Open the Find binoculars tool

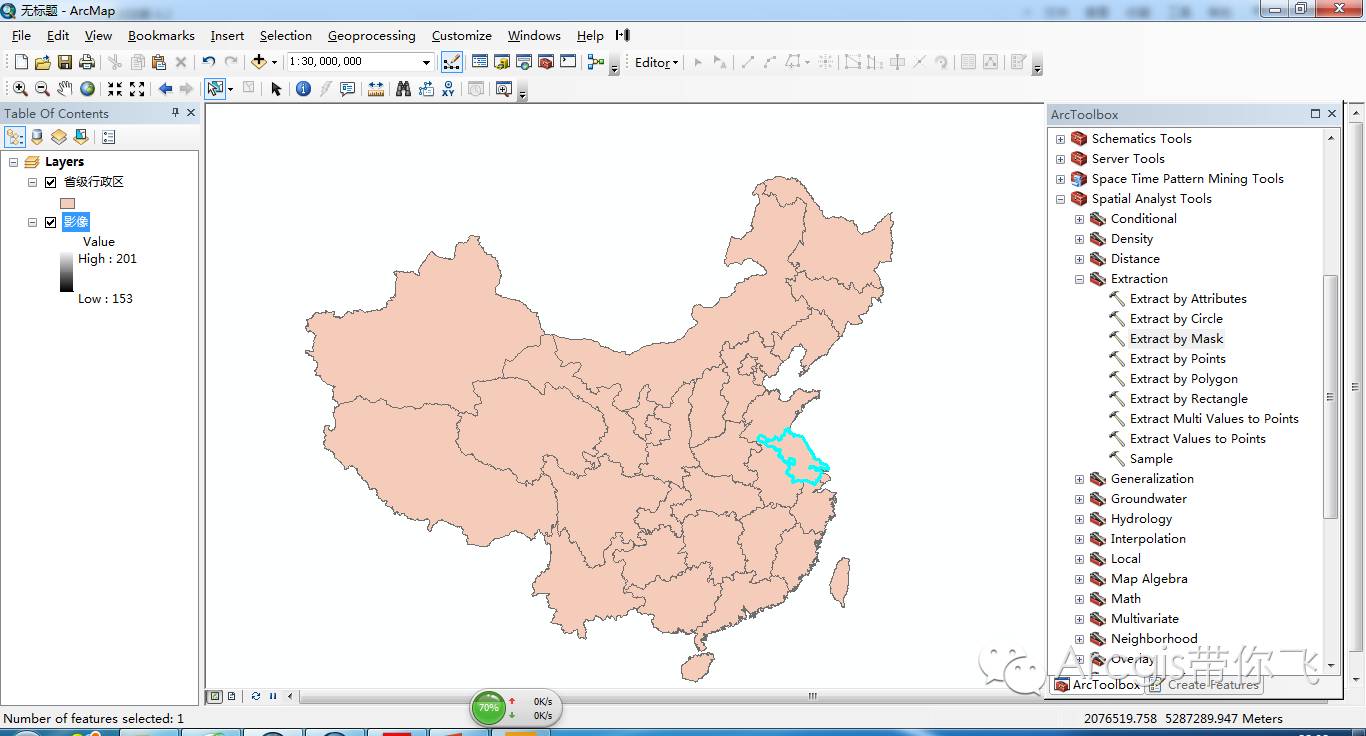coord(404,89)
